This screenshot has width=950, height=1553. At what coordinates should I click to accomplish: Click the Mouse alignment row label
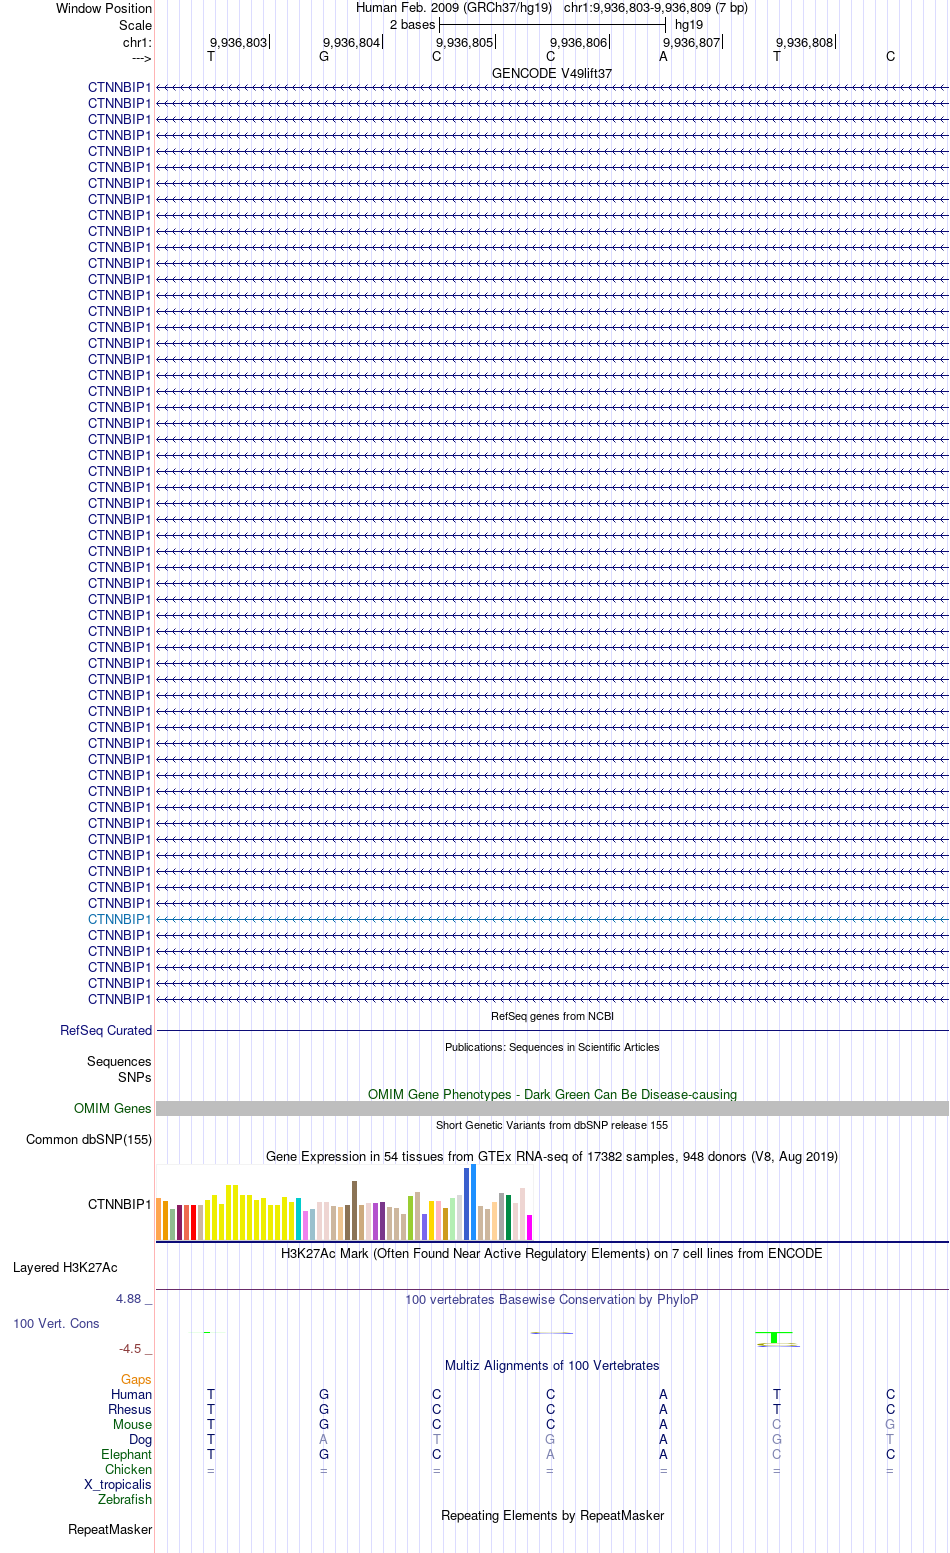132,1424
